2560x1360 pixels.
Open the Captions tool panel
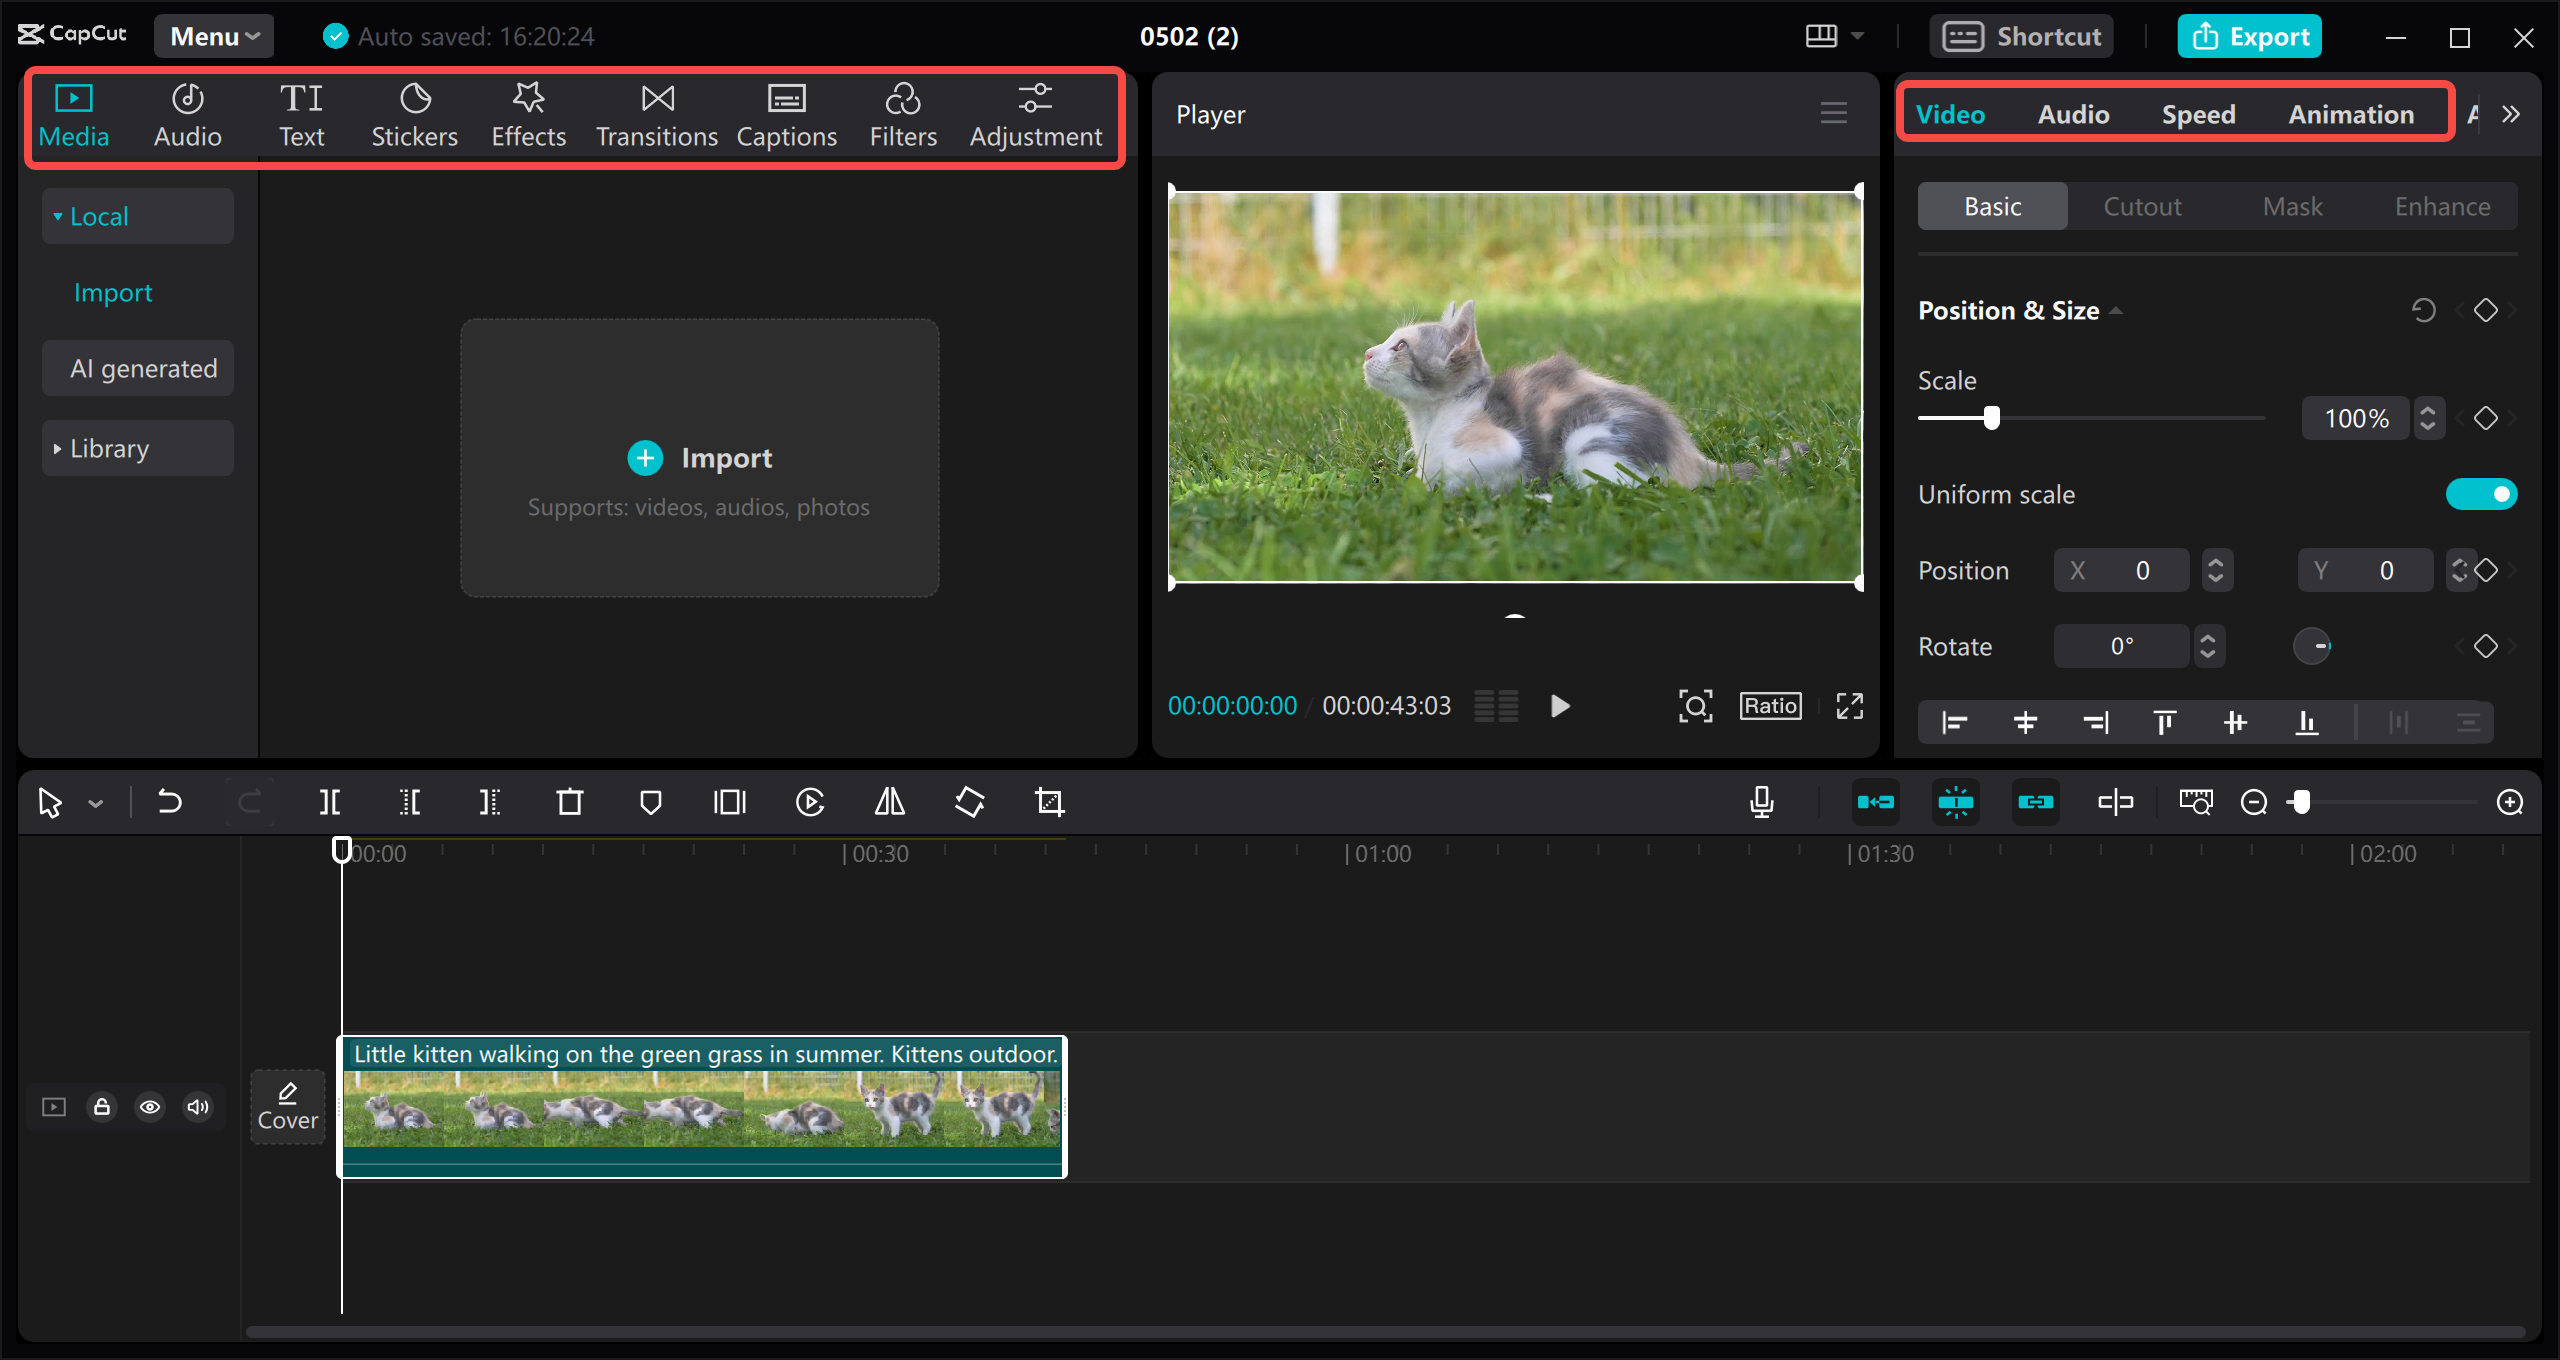pyautogui.click(x=784, y=115)
